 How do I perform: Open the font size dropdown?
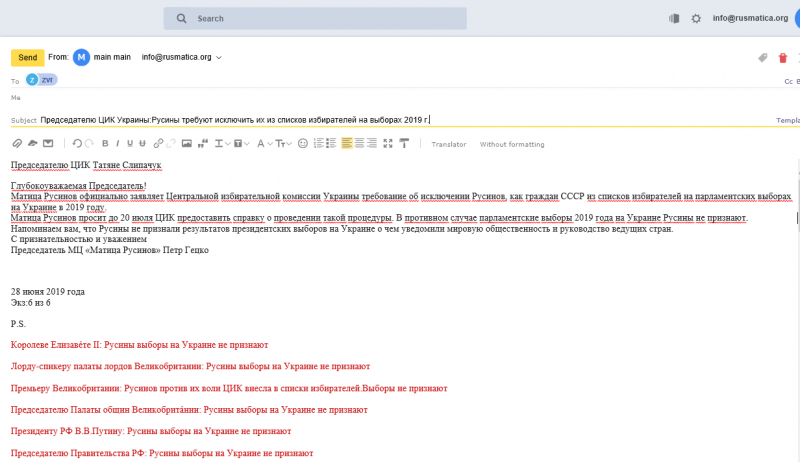[x=284, y=144]
